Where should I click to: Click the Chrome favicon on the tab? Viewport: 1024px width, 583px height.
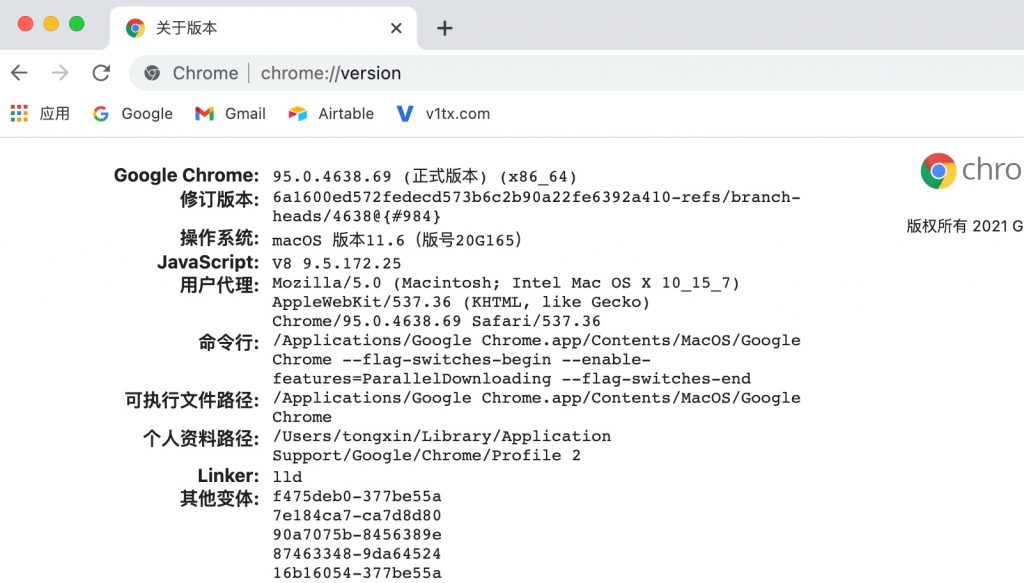click(x=135, y=28)
